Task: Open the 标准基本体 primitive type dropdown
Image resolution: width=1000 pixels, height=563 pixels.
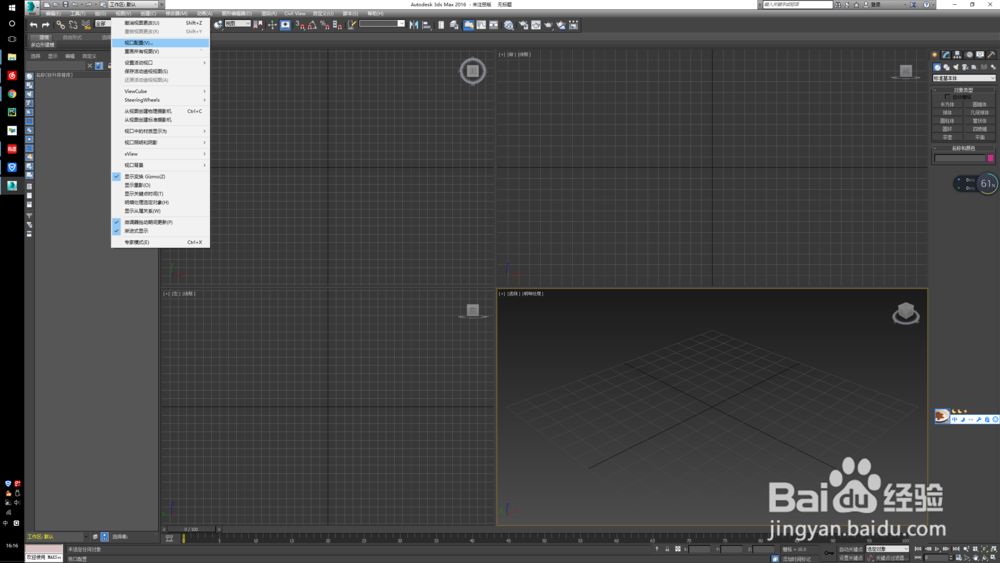Action: click(x=964, y=78)
